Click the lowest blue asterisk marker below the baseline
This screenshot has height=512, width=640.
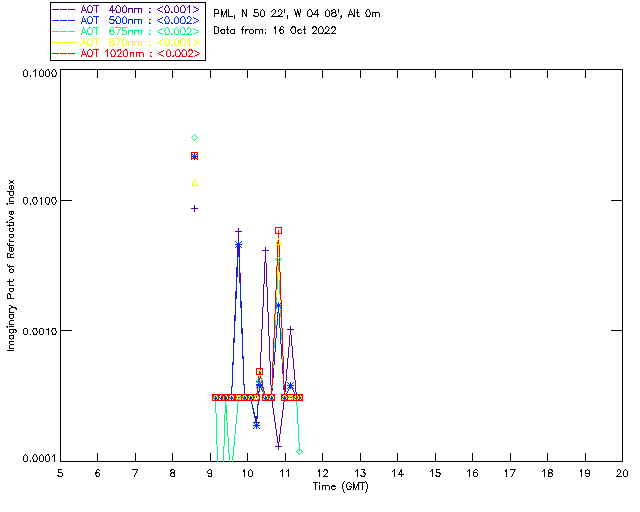(256, 425)
